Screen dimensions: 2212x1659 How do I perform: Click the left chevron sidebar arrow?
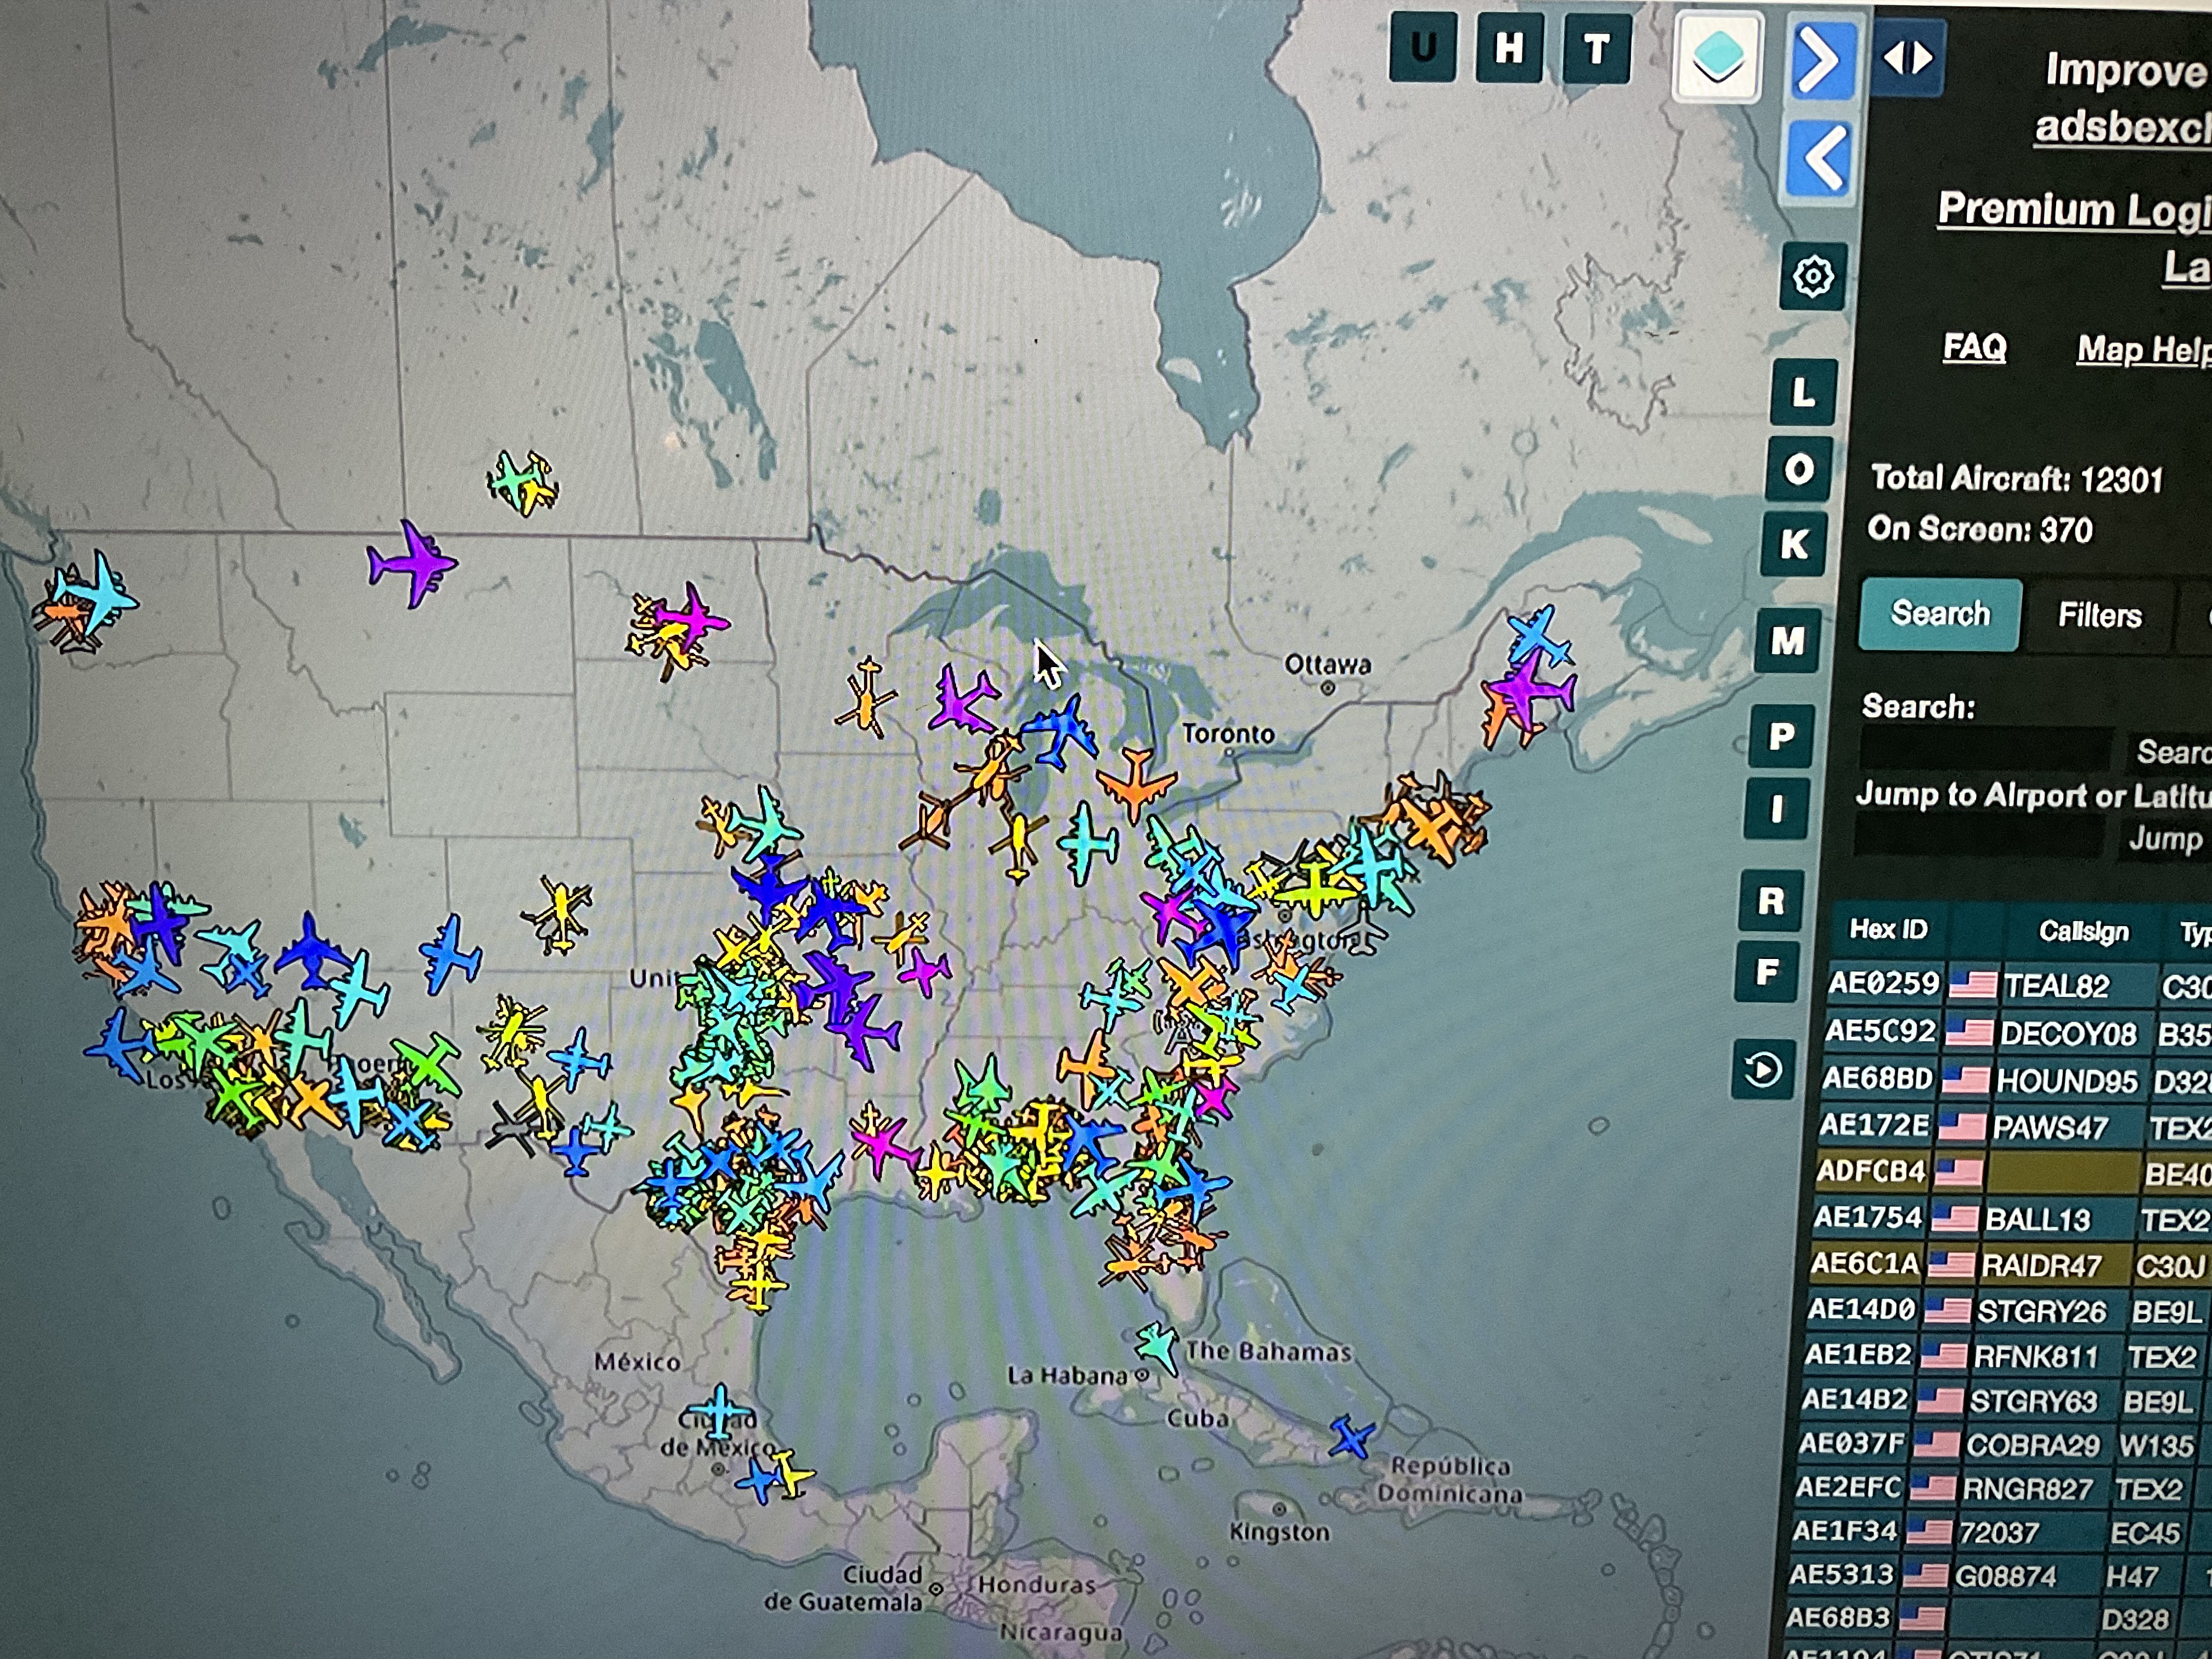[1820, 158]
